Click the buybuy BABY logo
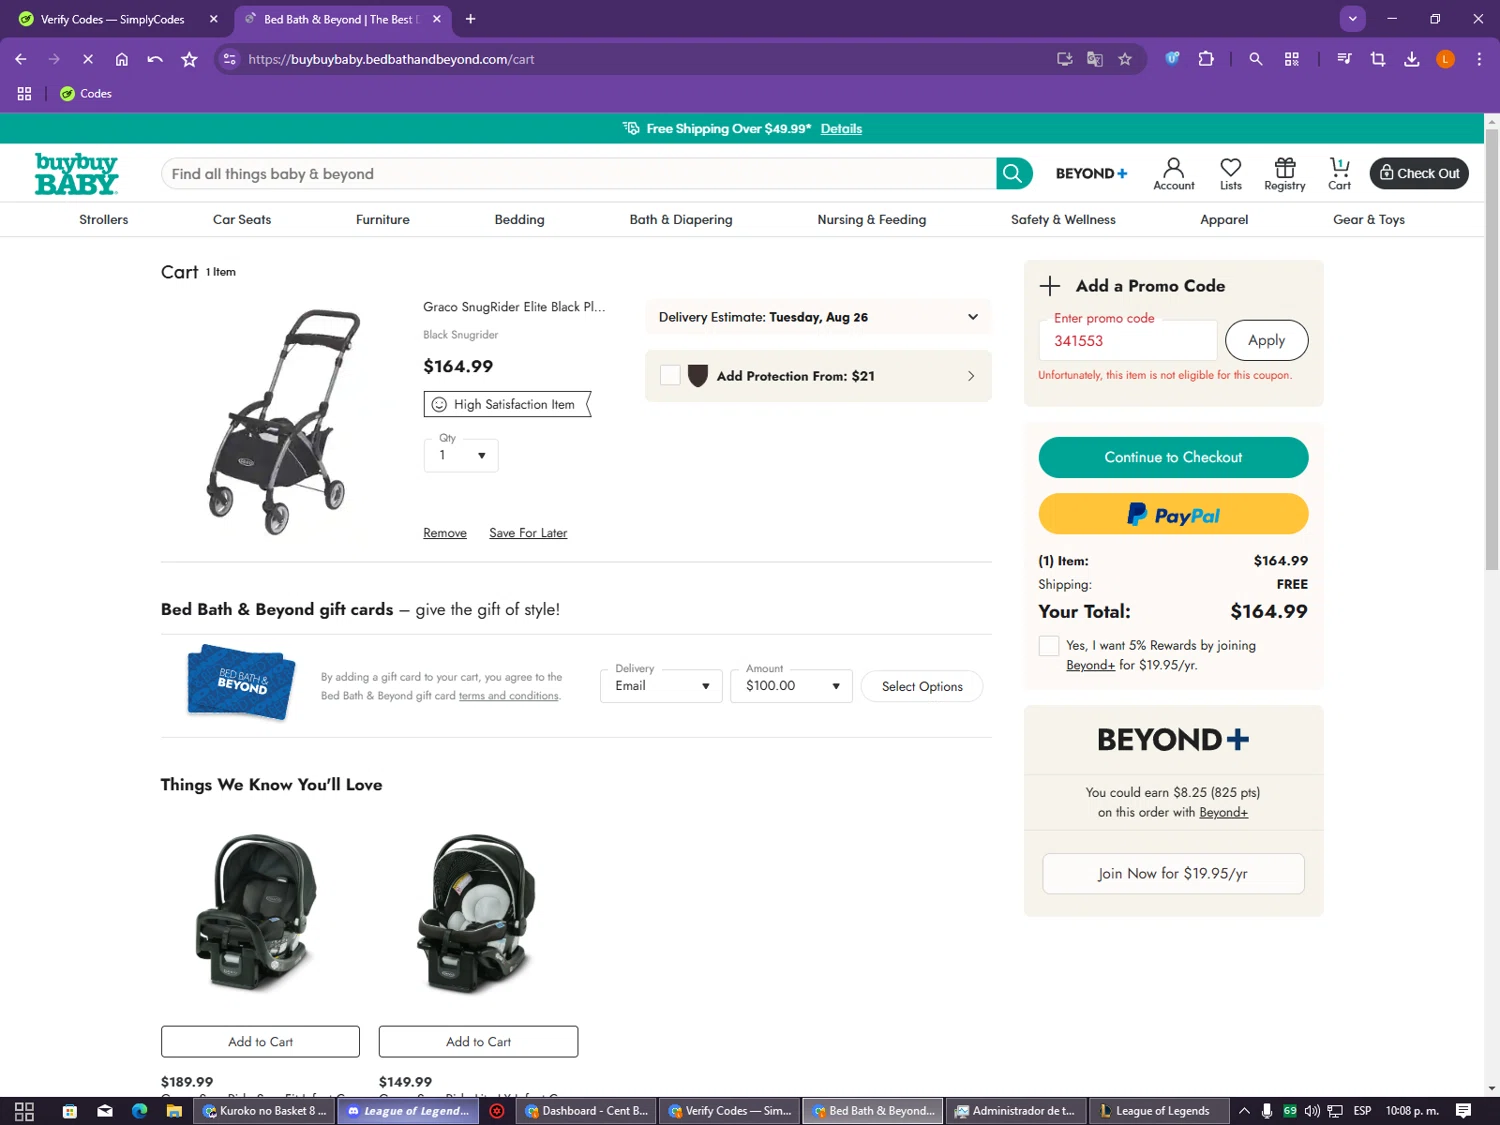The height and width of the screenshot is (1125, 1500). 76,174
